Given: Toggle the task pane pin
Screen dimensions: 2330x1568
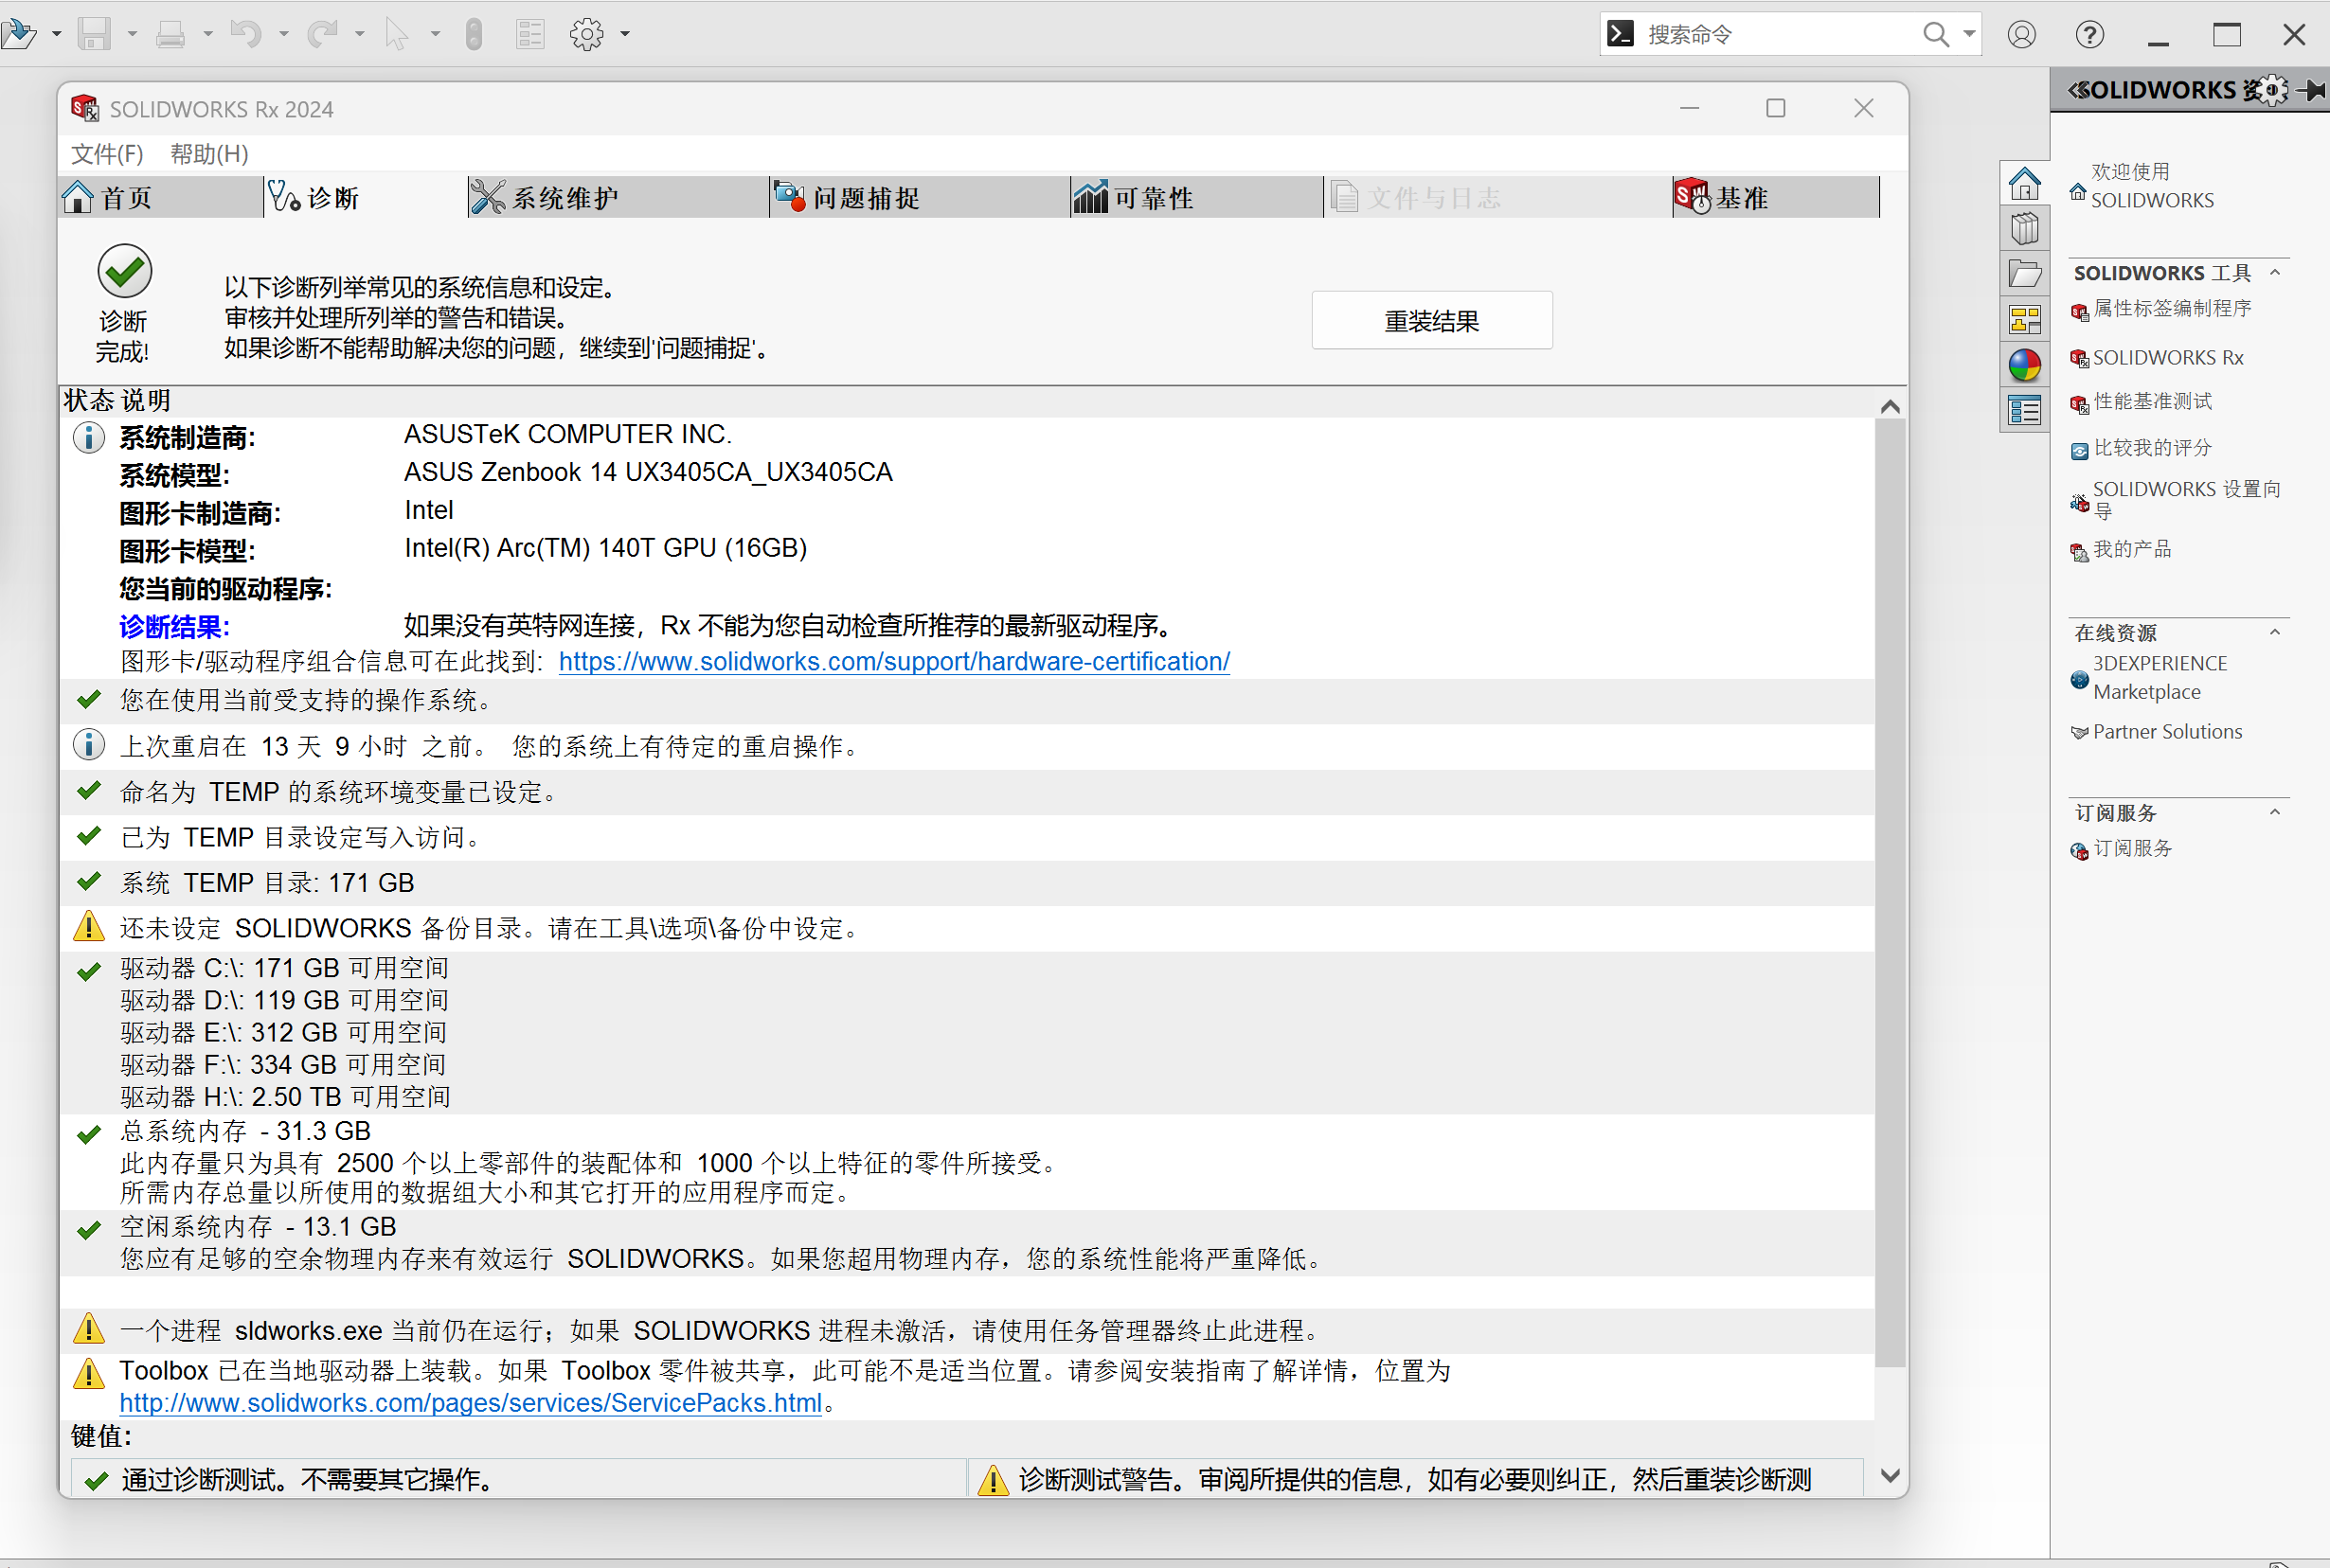Looking at the screenshot, I should tap(2311, 90).
